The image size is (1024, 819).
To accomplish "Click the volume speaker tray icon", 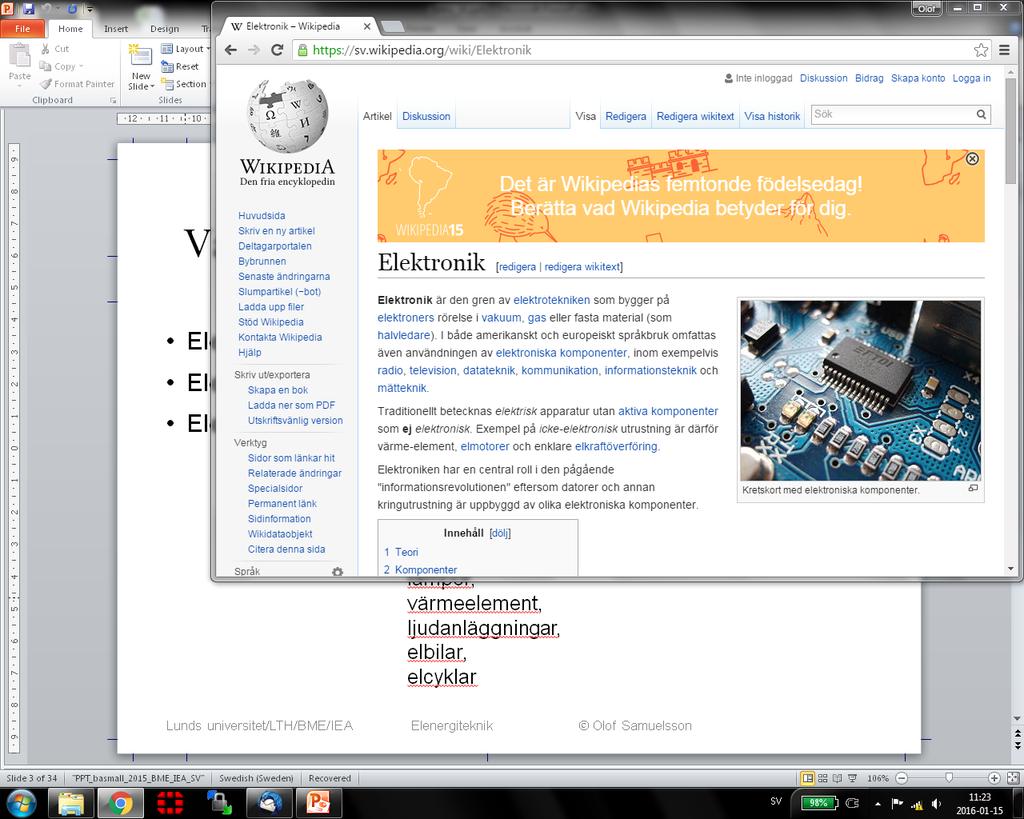I will tap(936, 804).
